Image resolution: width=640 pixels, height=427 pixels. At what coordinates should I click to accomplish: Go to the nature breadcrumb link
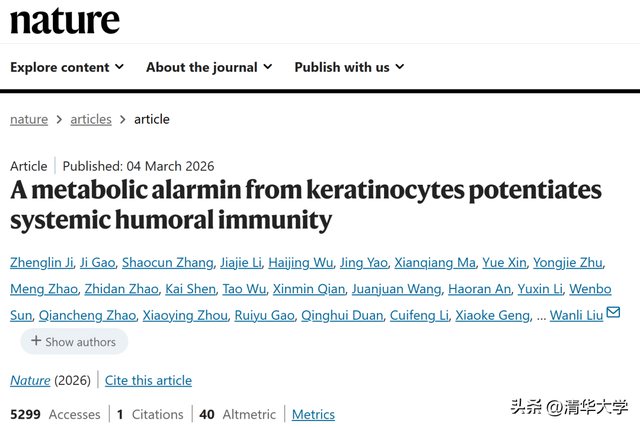pyautogui.click(x=29, y=119)
